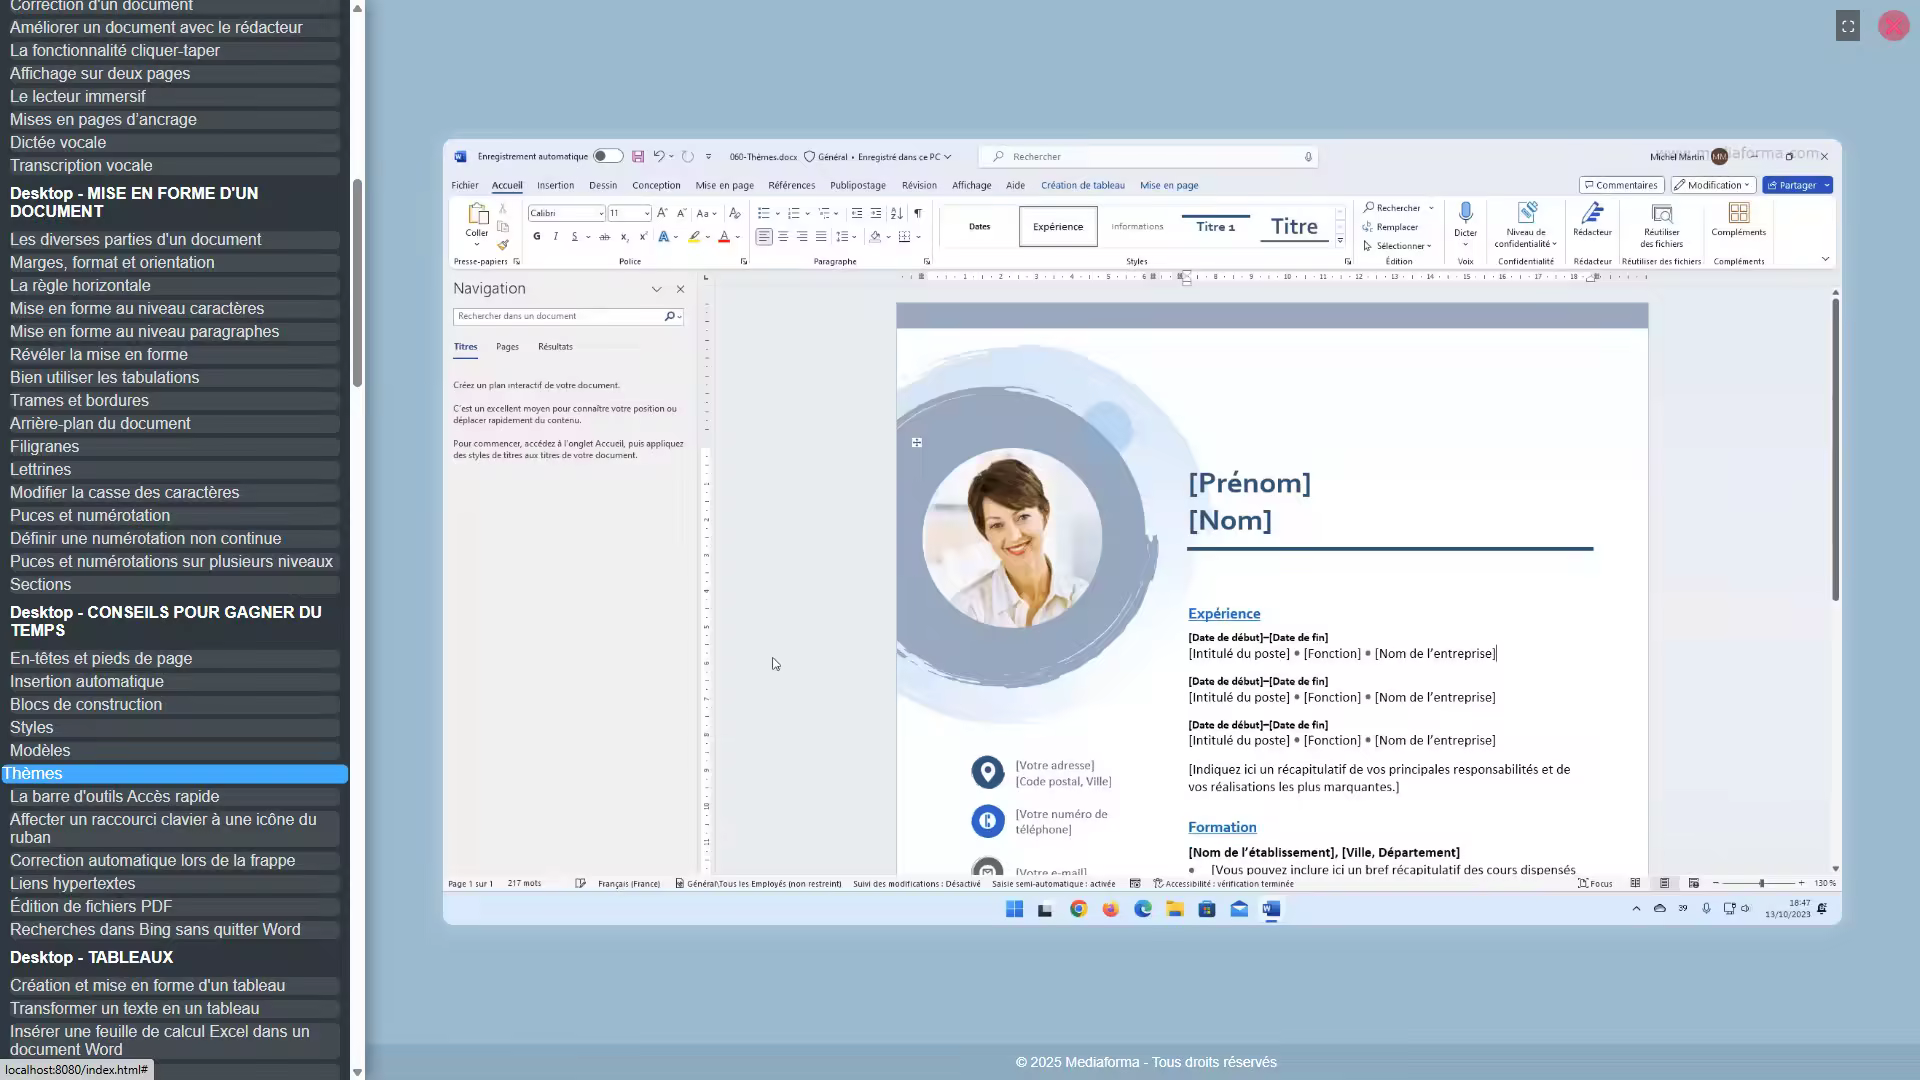
Task: Click the Partager button
Action: [x=1797, y=185]
